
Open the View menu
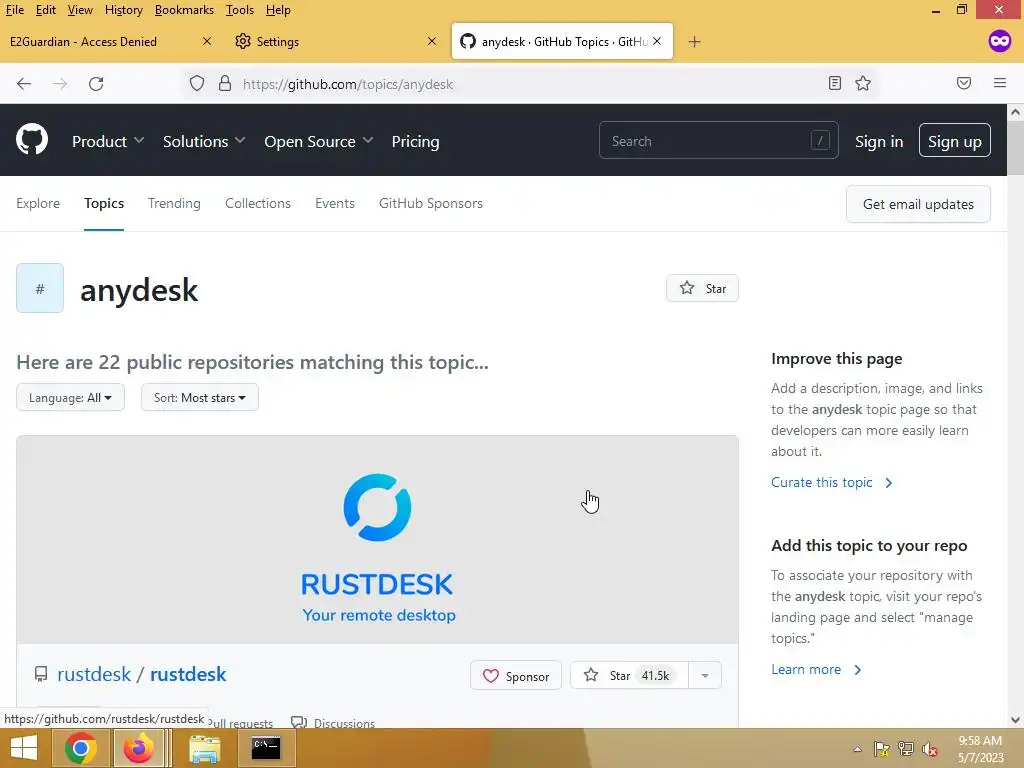point(80,10)
